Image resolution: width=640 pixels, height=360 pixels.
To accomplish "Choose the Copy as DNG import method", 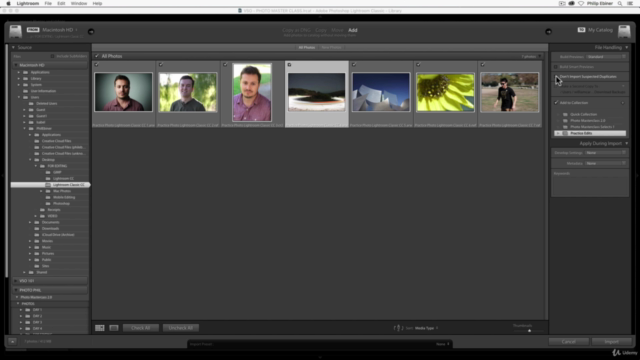I will [x=296, y=30].
